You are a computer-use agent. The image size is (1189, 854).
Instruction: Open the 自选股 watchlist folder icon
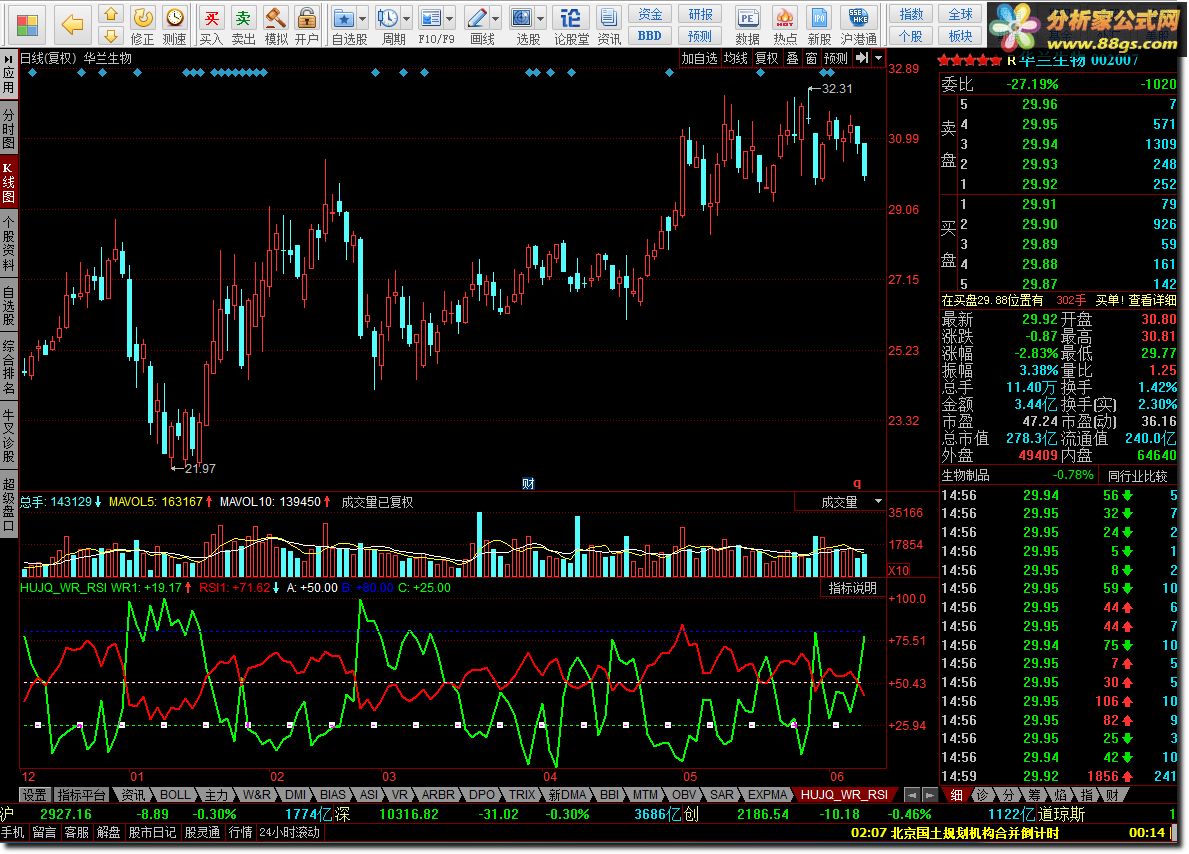point(344,17)
